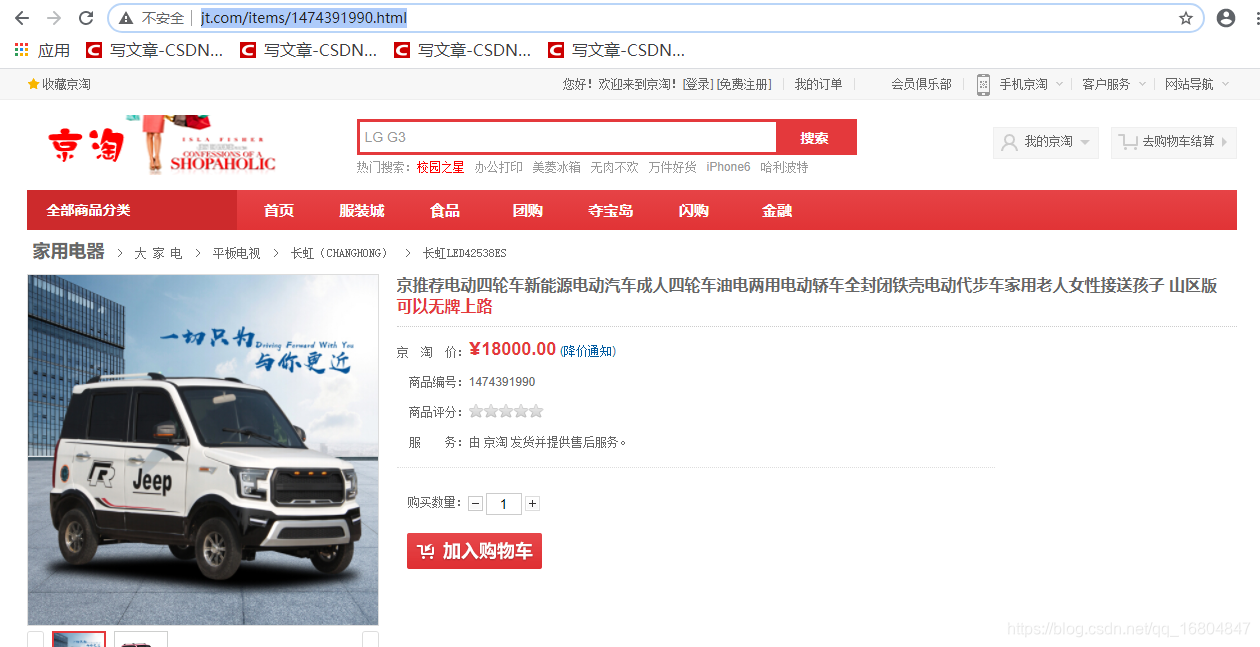Click hot search 万件好货
The height and width of the screenshot is (647, 1260).
[x=672, y=167]
